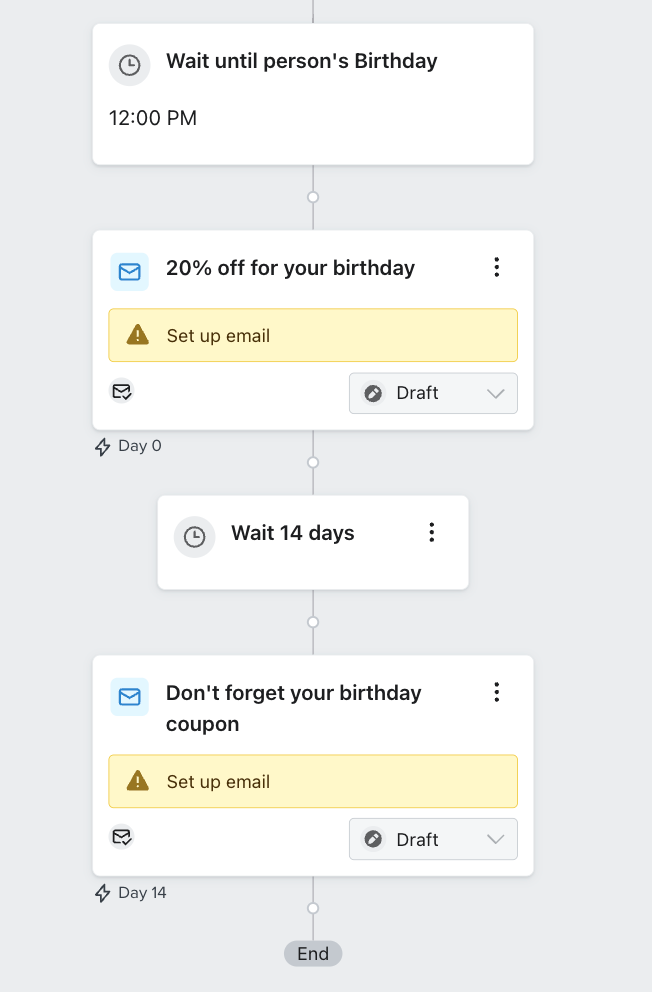The image size is (652, 992).
Task: Select the Wait until person's Birthday step
Action: tap(301, 61)
